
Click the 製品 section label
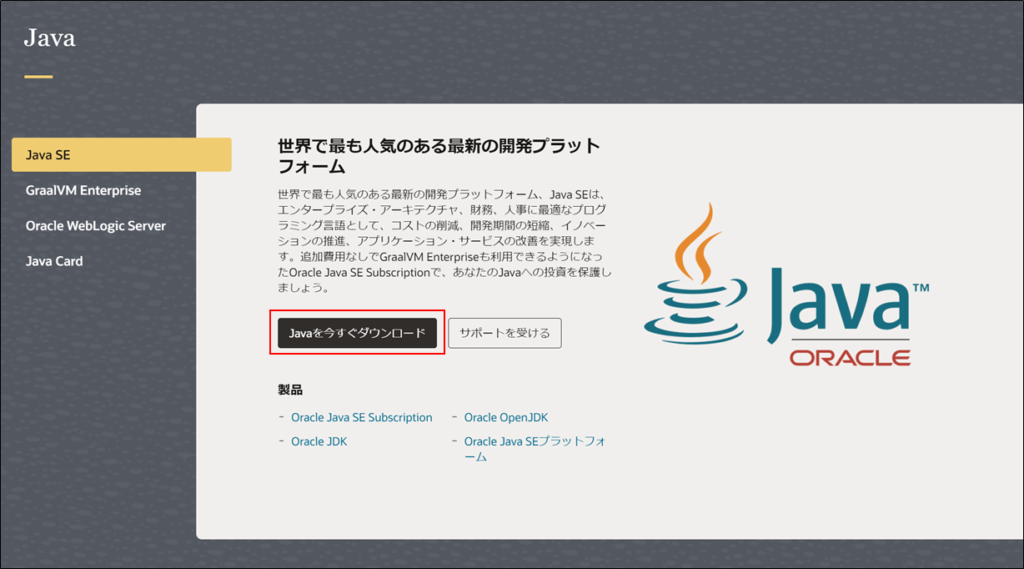290,390
